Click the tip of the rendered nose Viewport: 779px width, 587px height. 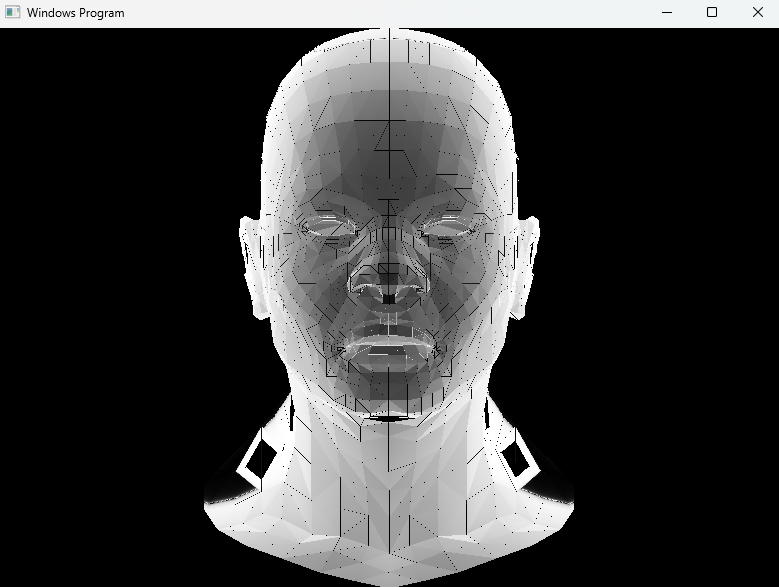(389, 287)
